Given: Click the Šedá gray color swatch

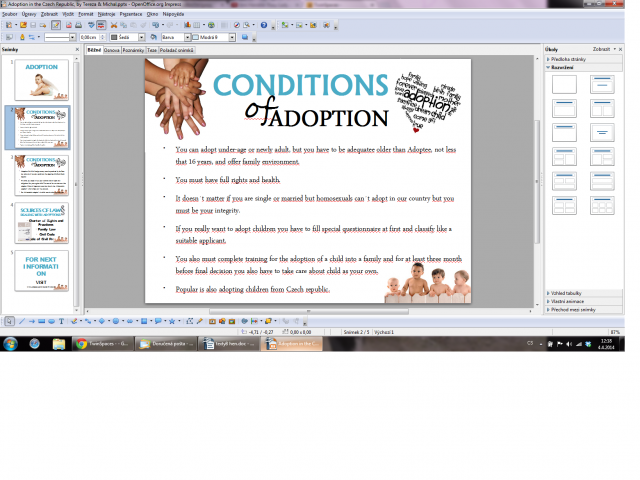Looking at the screenshot, I should coord(114,38).
